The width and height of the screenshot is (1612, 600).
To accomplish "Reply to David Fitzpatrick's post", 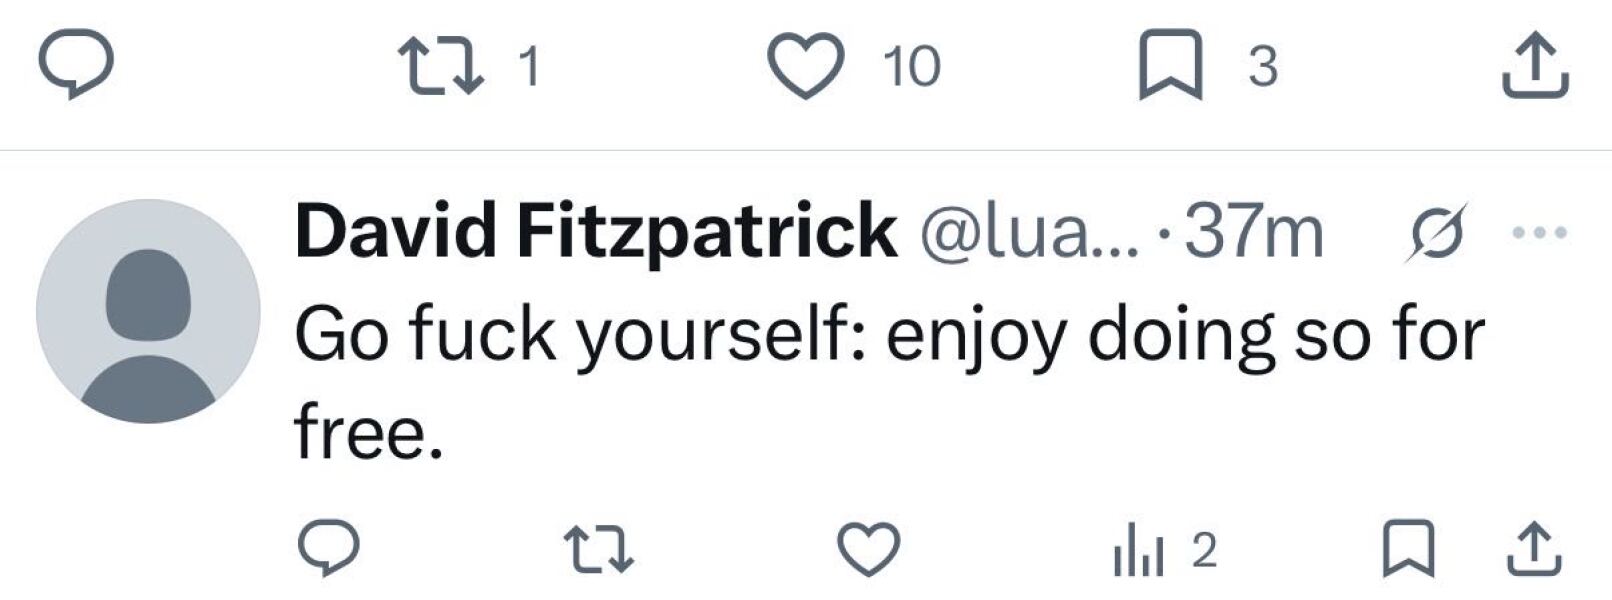I will (x=328, y=545).
